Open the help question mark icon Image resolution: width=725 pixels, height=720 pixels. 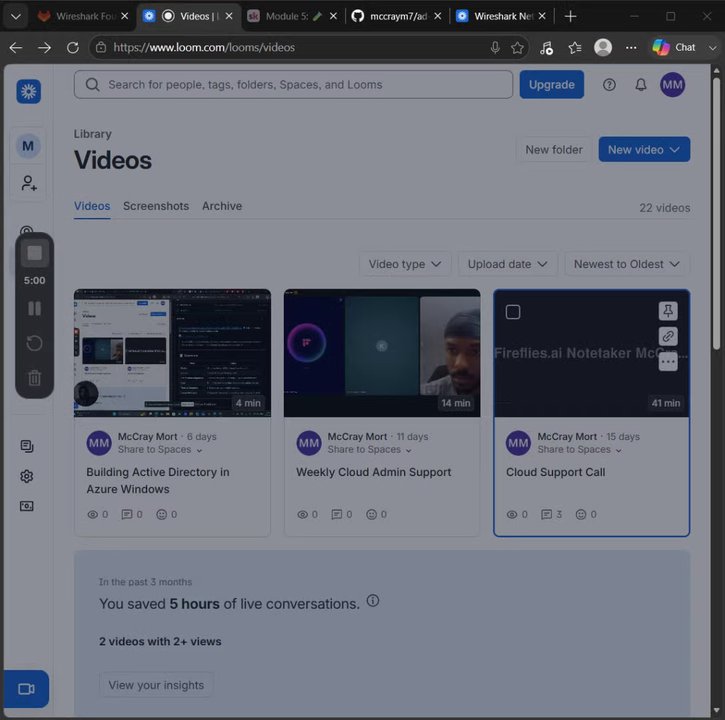coord(609,85)
